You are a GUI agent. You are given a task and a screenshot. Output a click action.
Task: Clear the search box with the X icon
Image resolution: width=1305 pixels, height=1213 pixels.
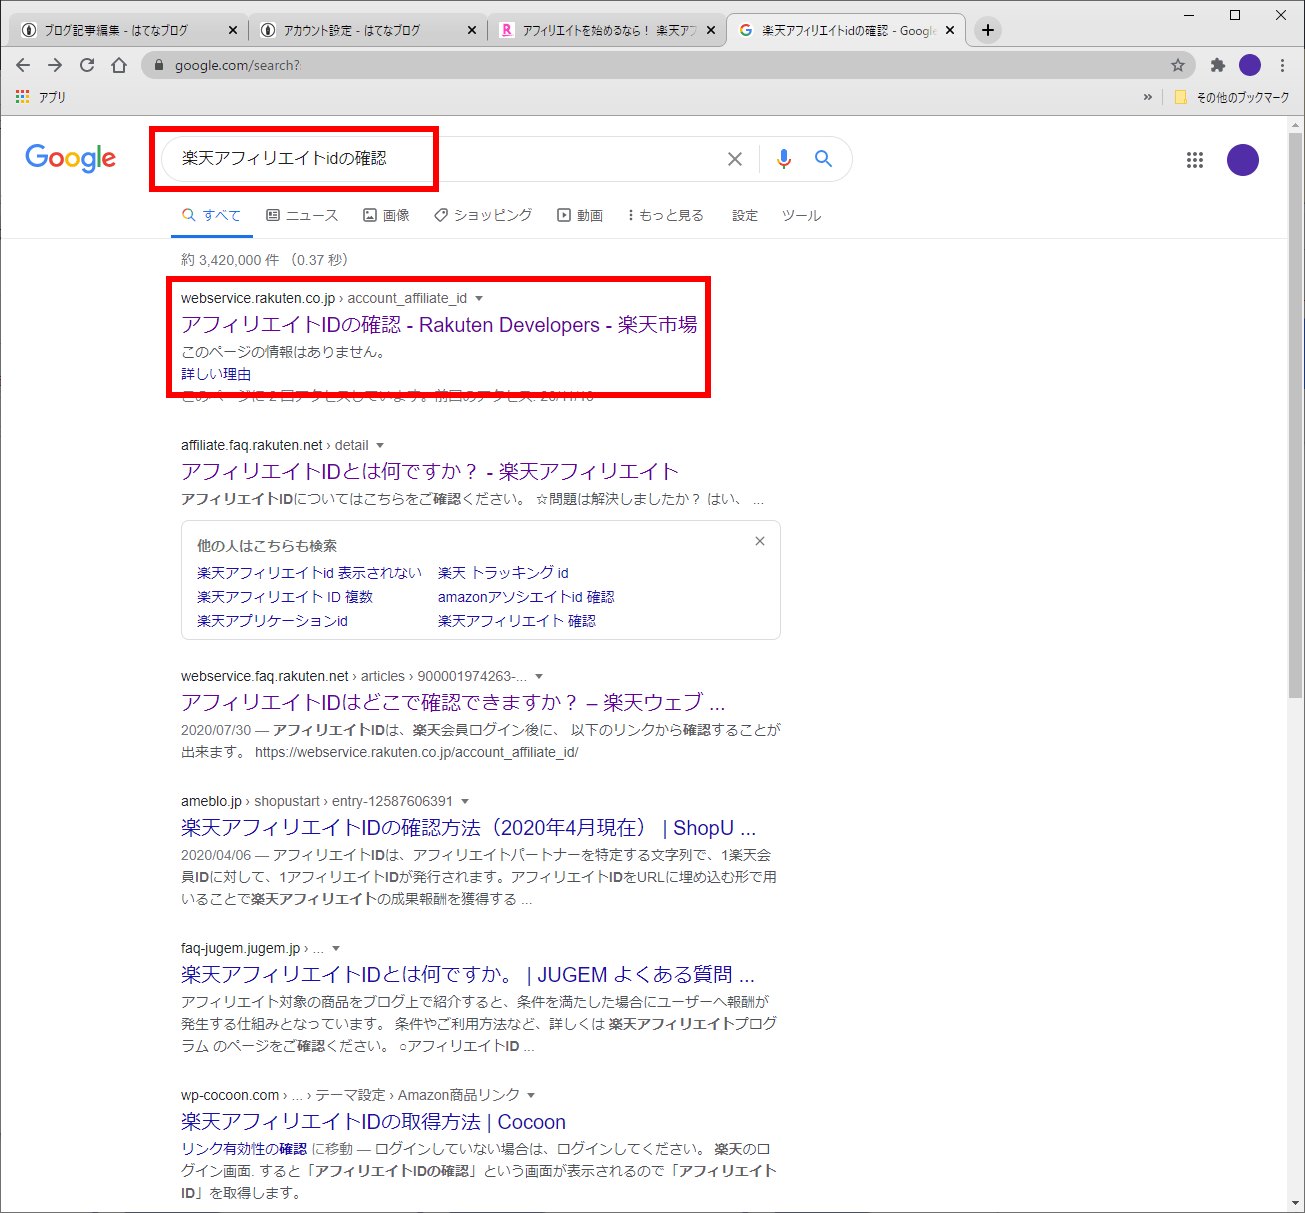click(735, 159)
